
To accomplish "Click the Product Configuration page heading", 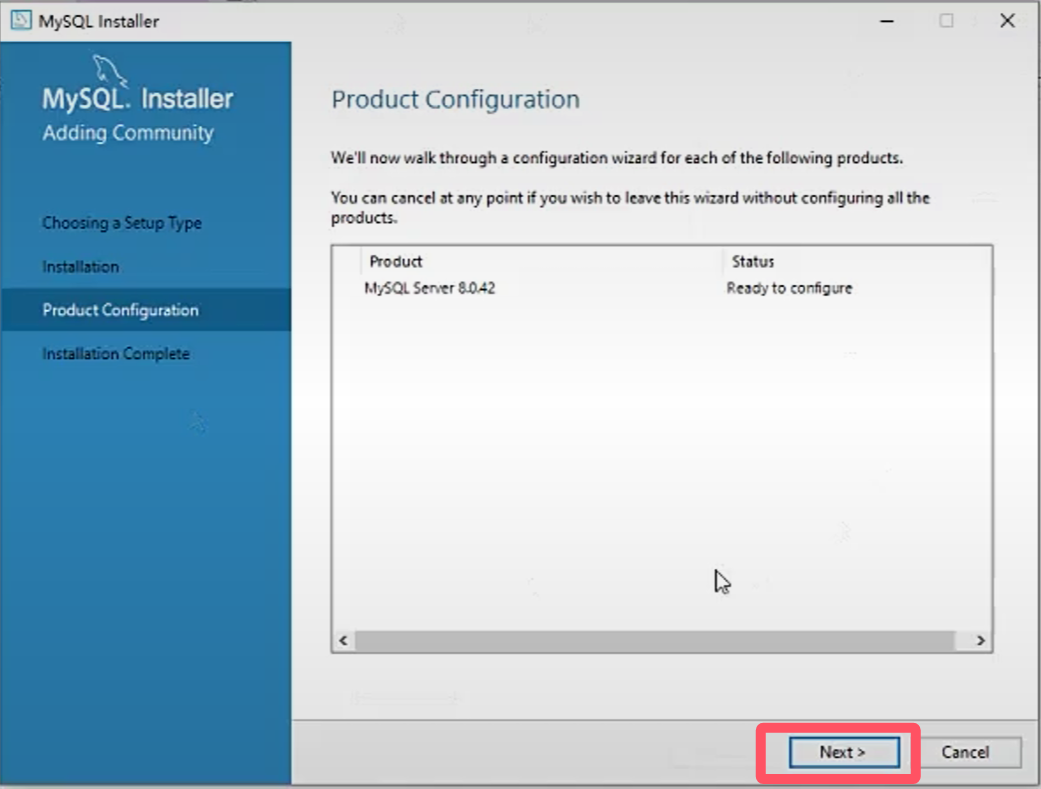I will pos(455,100).
